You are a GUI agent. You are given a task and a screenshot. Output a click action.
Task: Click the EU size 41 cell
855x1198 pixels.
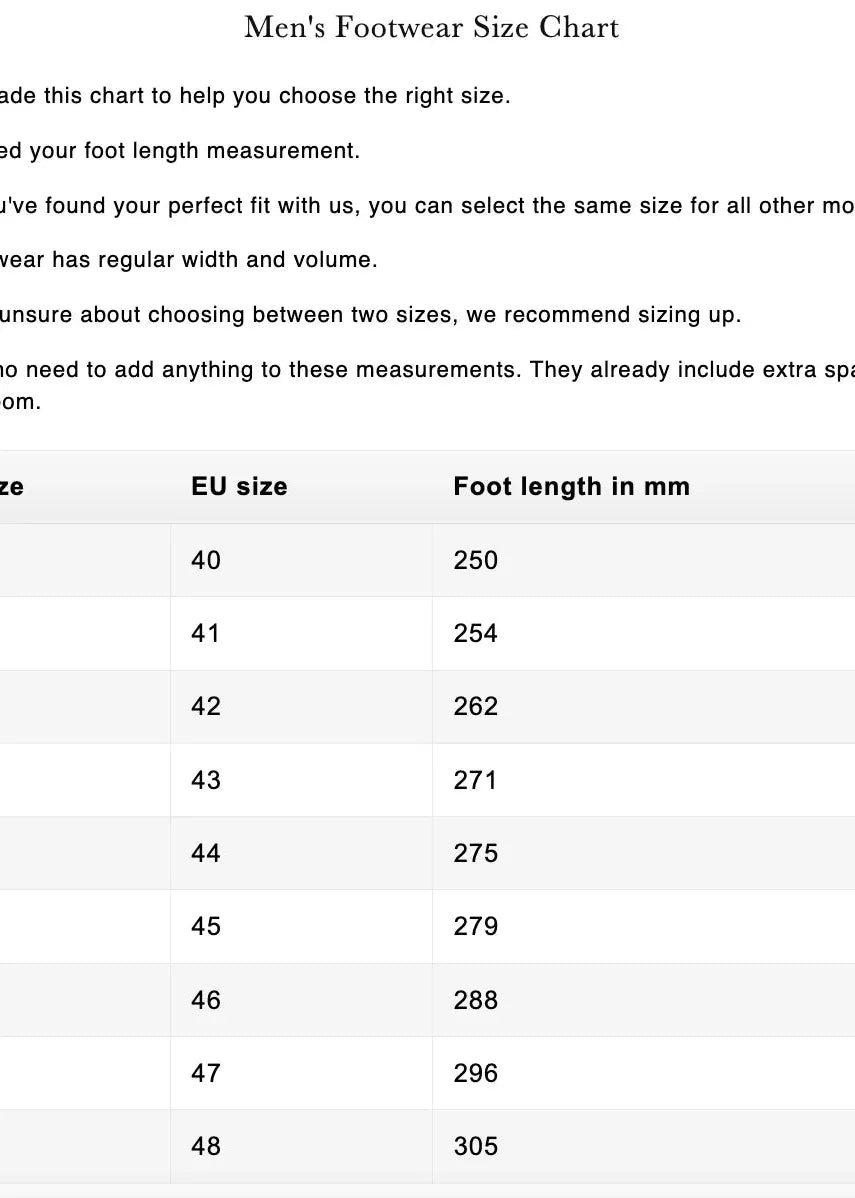(x=205, y=633)
